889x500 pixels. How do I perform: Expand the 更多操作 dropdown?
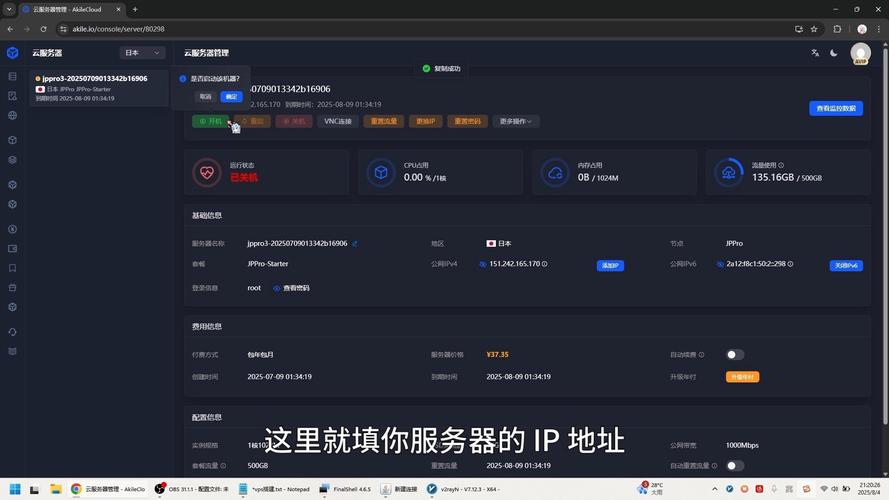[x=516, y=121]
